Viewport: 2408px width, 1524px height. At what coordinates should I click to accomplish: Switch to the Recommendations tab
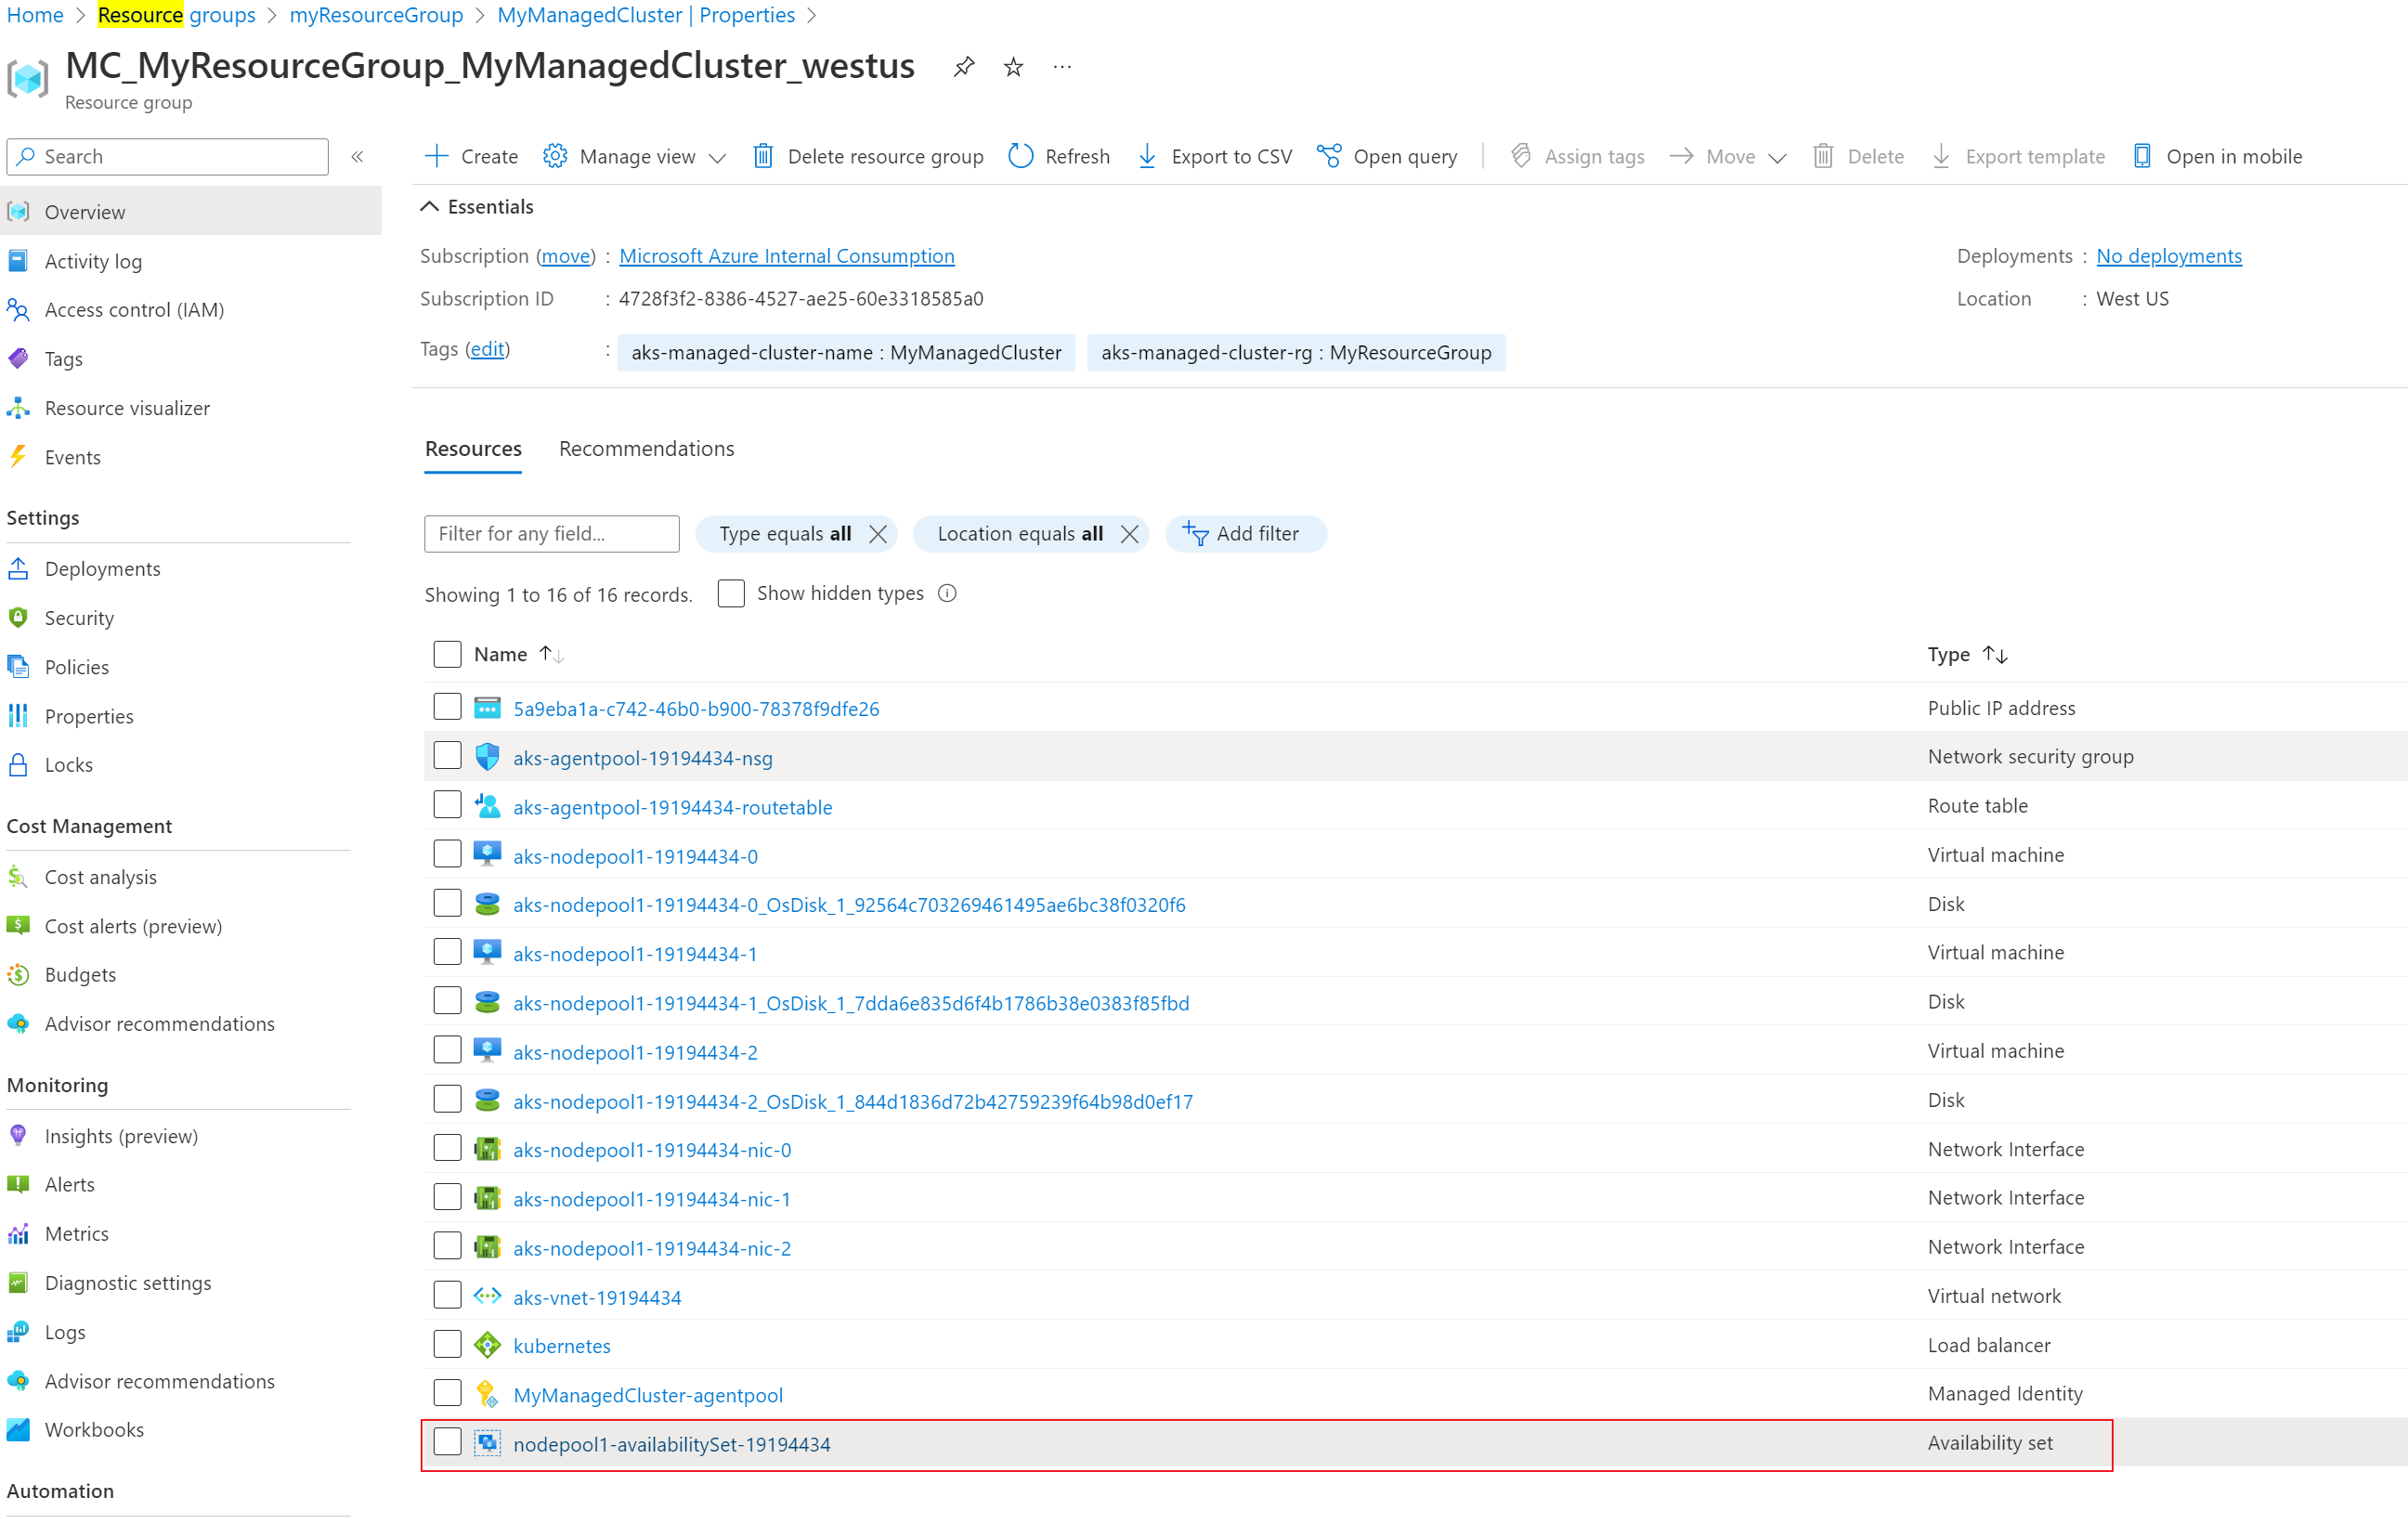[x=646, y=448]
